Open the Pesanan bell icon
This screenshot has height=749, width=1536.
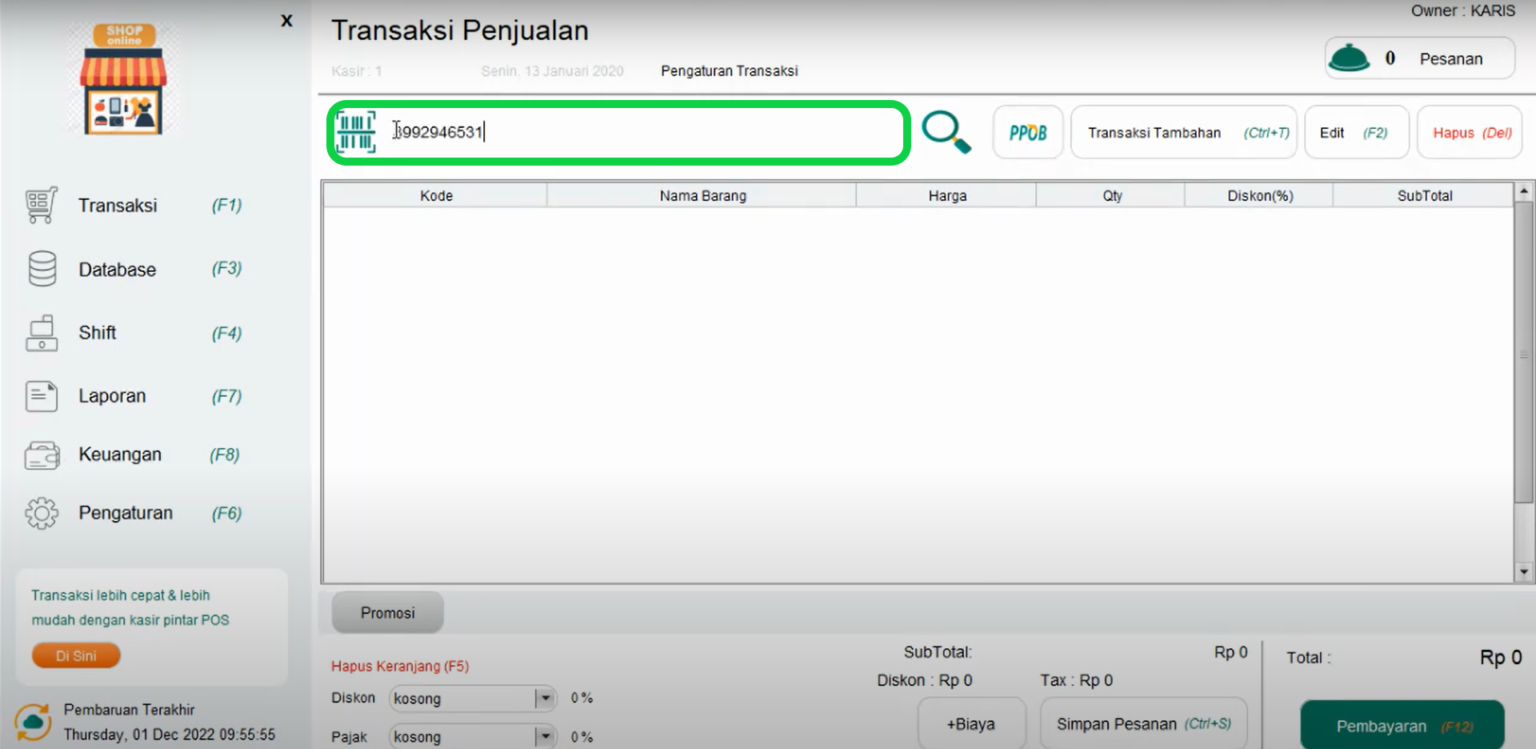pos(1349,57)
